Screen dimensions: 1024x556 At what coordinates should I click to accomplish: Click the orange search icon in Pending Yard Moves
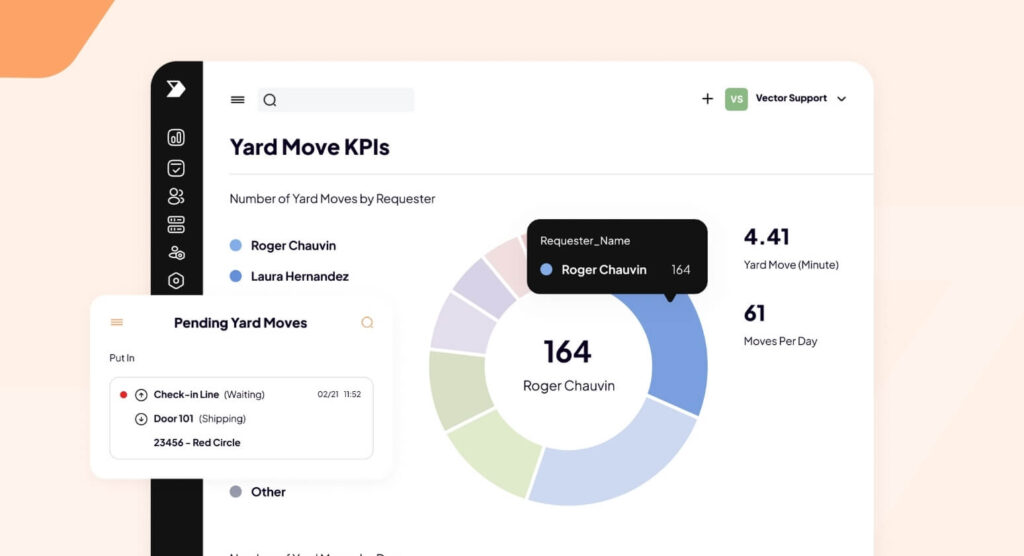click(367, 322)
